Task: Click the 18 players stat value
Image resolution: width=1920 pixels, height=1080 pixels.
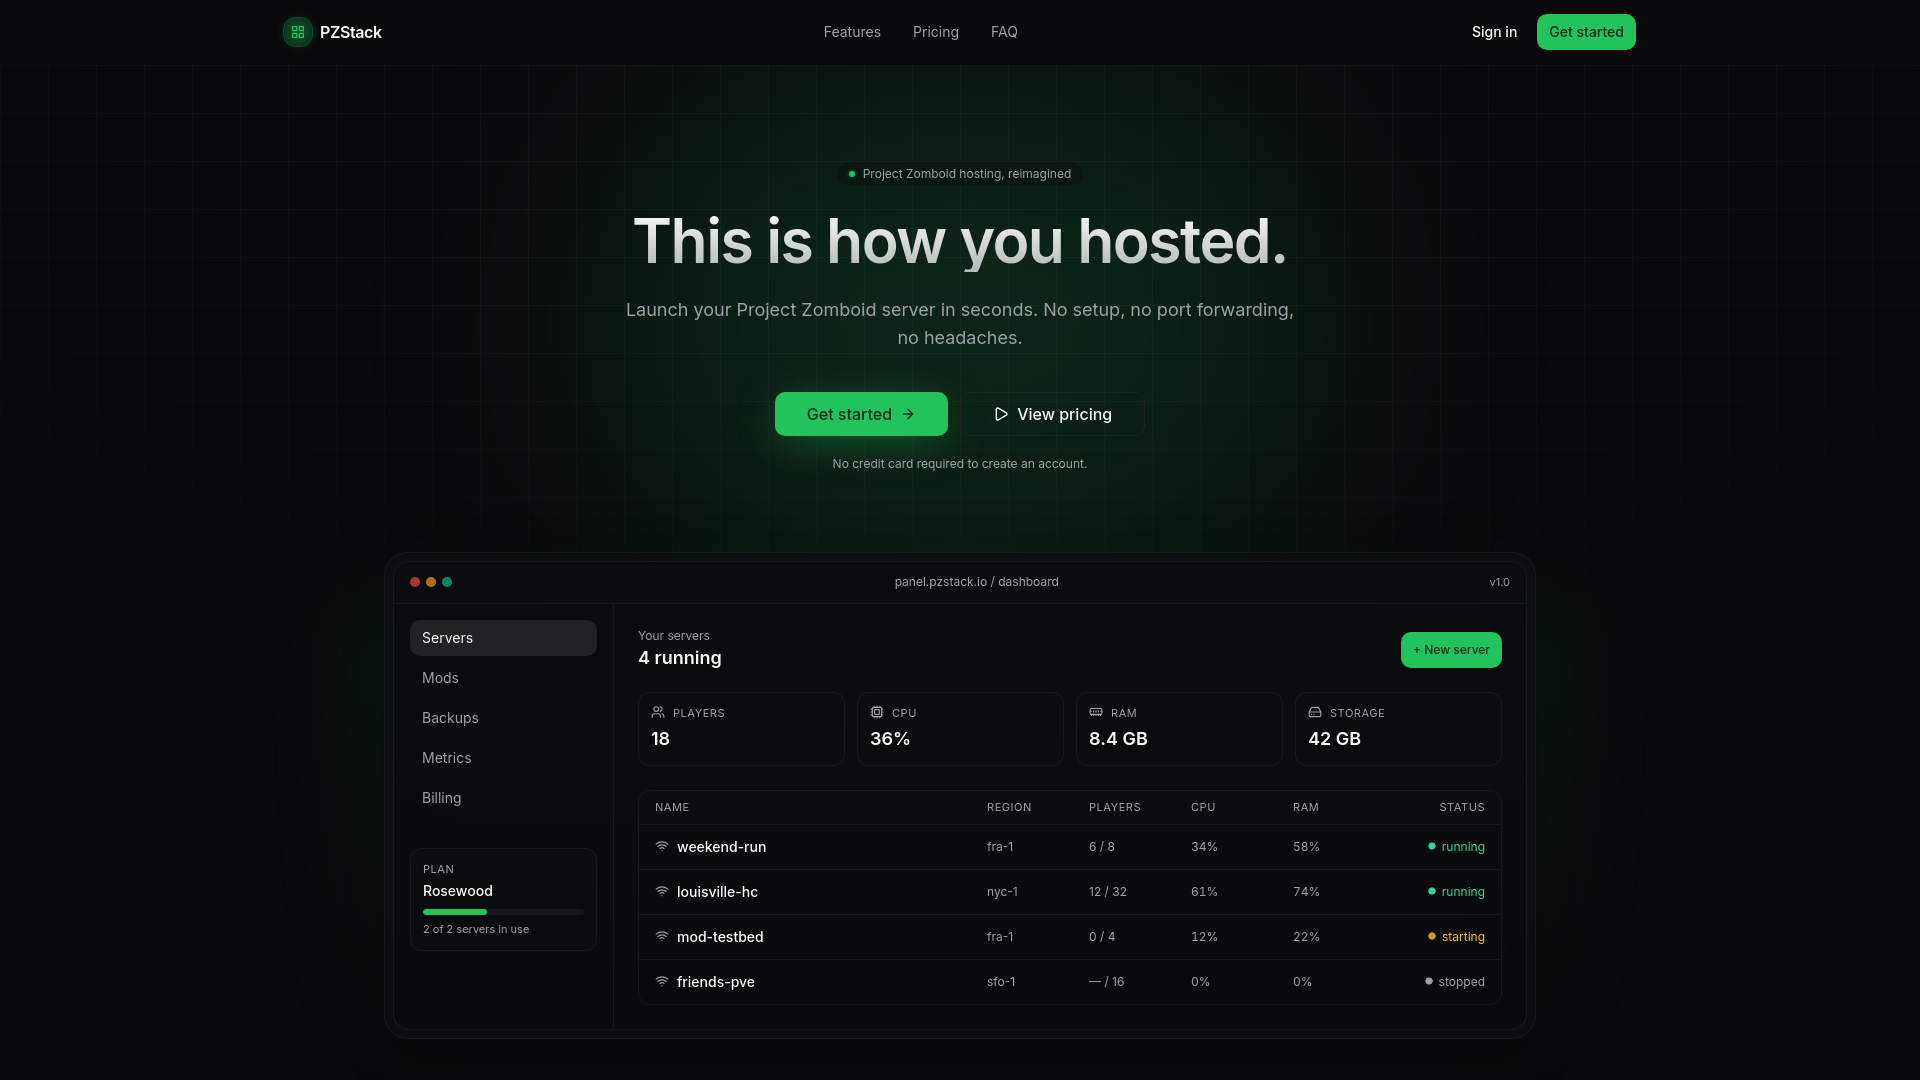Action: pyautogui.click(x=660, y=739)
